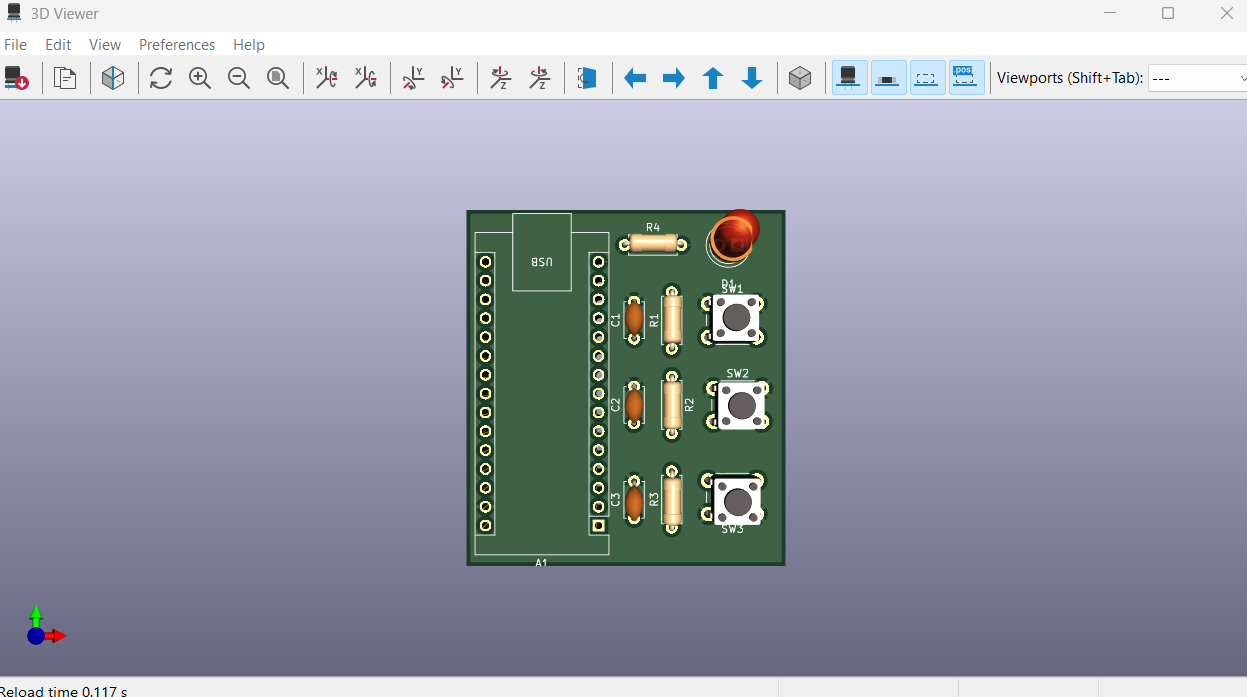
Task: Flip the board view
Action: (x=588, y=78)
